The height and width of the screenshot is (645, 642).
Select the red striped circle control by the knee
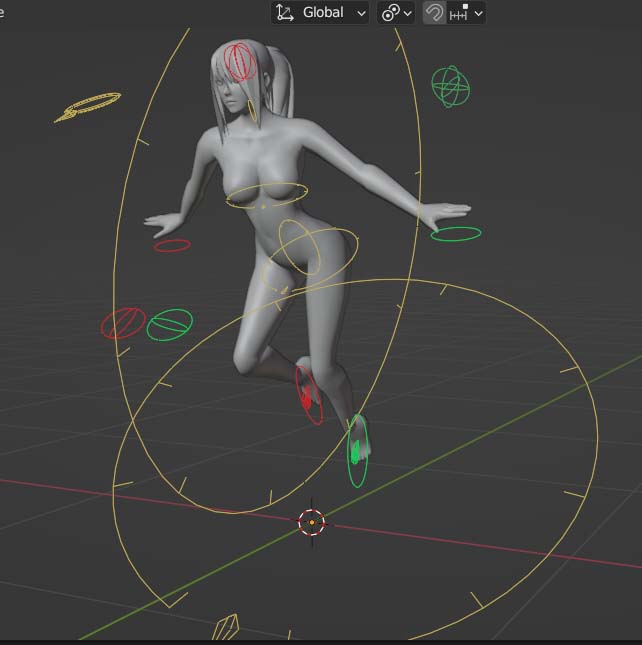[123, 323]
